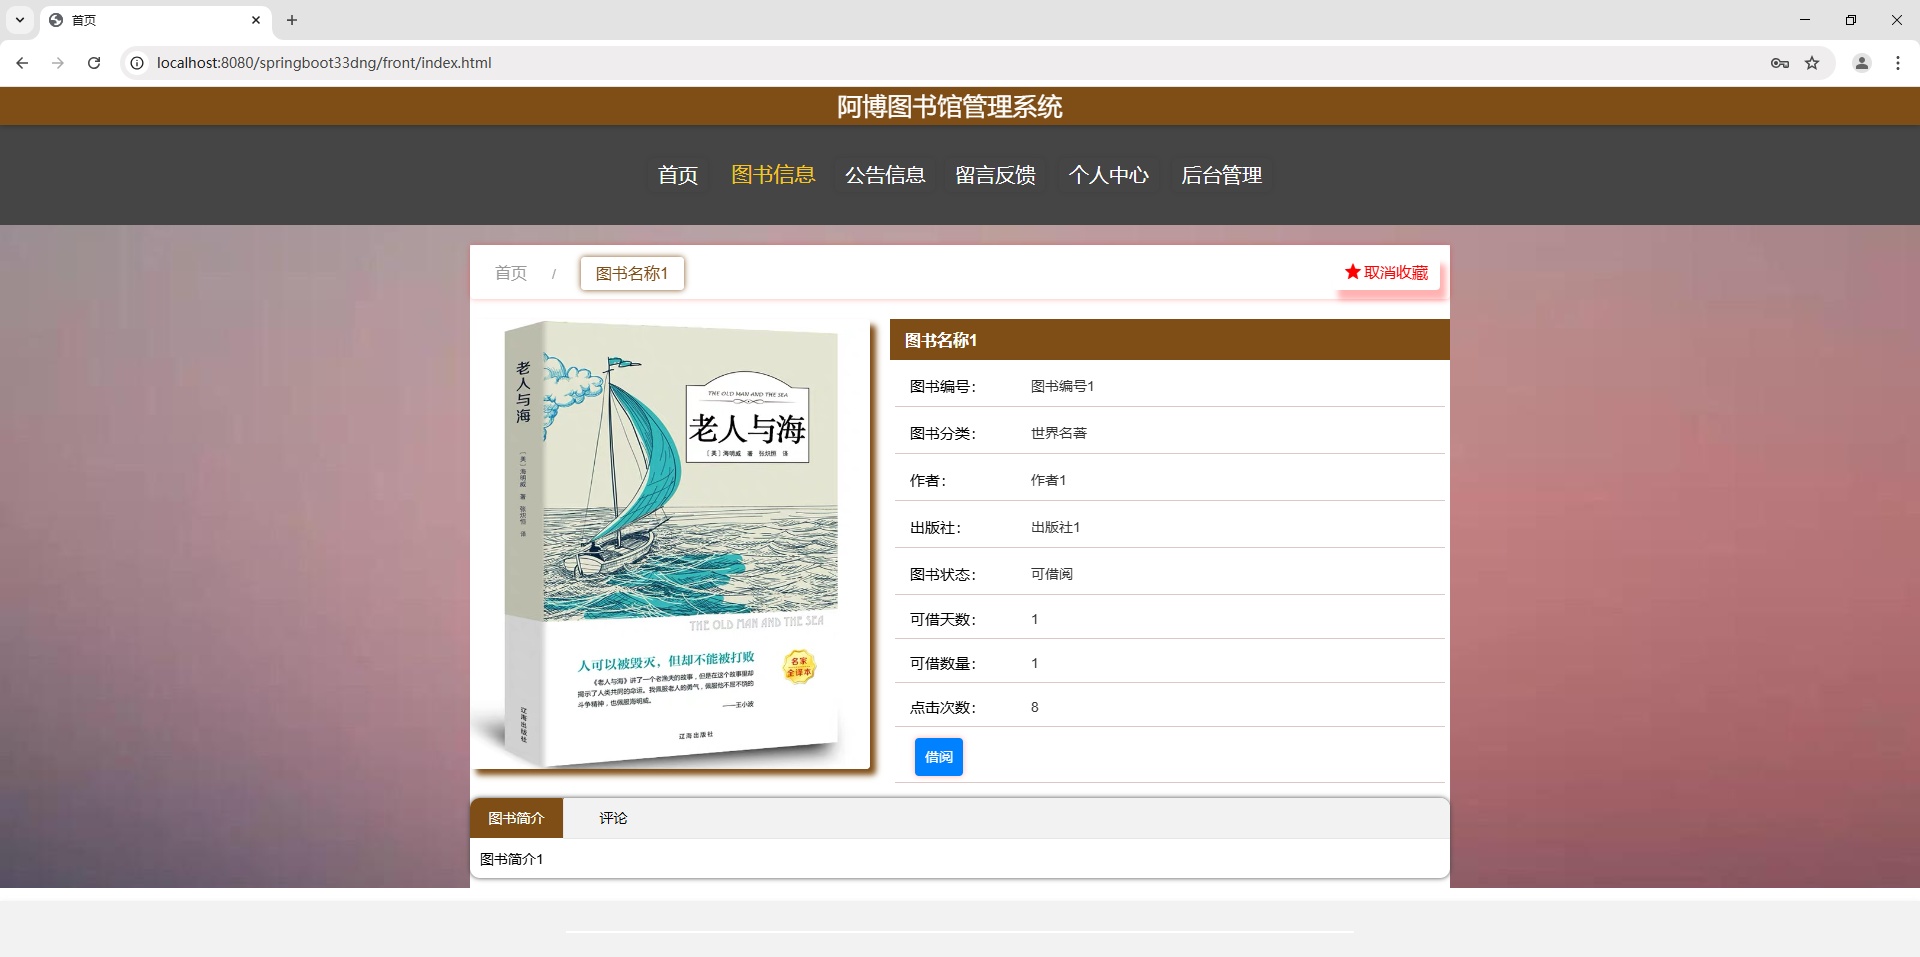Open 公告信息 in navigation menu
The image size is (1920, 957).
coord(885,175)
